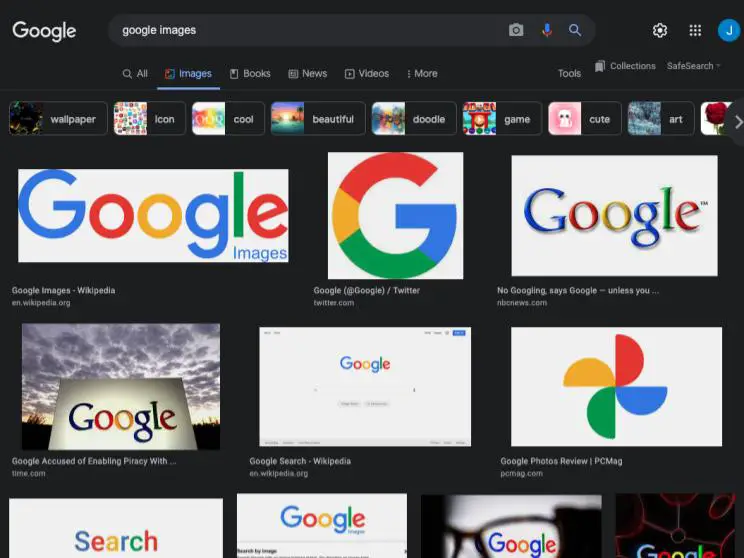
Task: Open 'Google Accused of Enabling Piracy' link
Action: [94, 461]
